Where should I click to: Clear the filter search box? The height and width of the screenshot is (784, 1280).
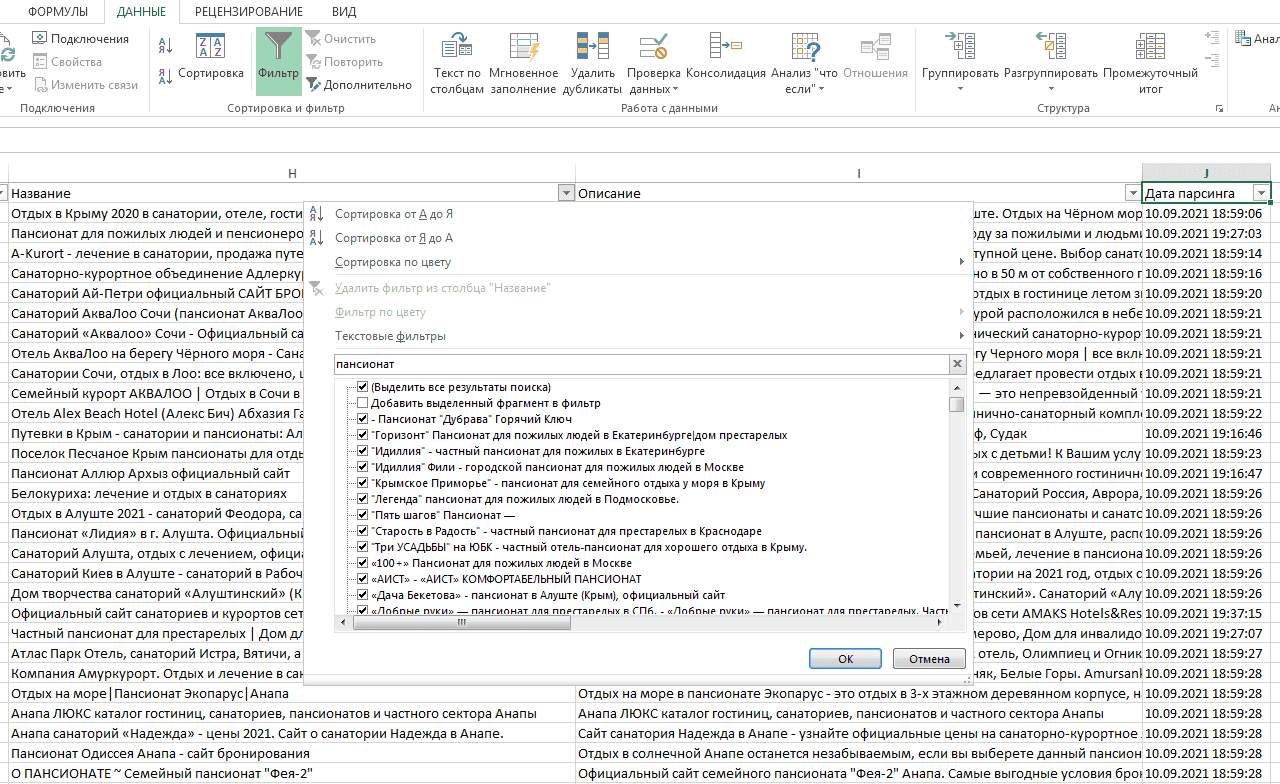click(x=957, y=364)
